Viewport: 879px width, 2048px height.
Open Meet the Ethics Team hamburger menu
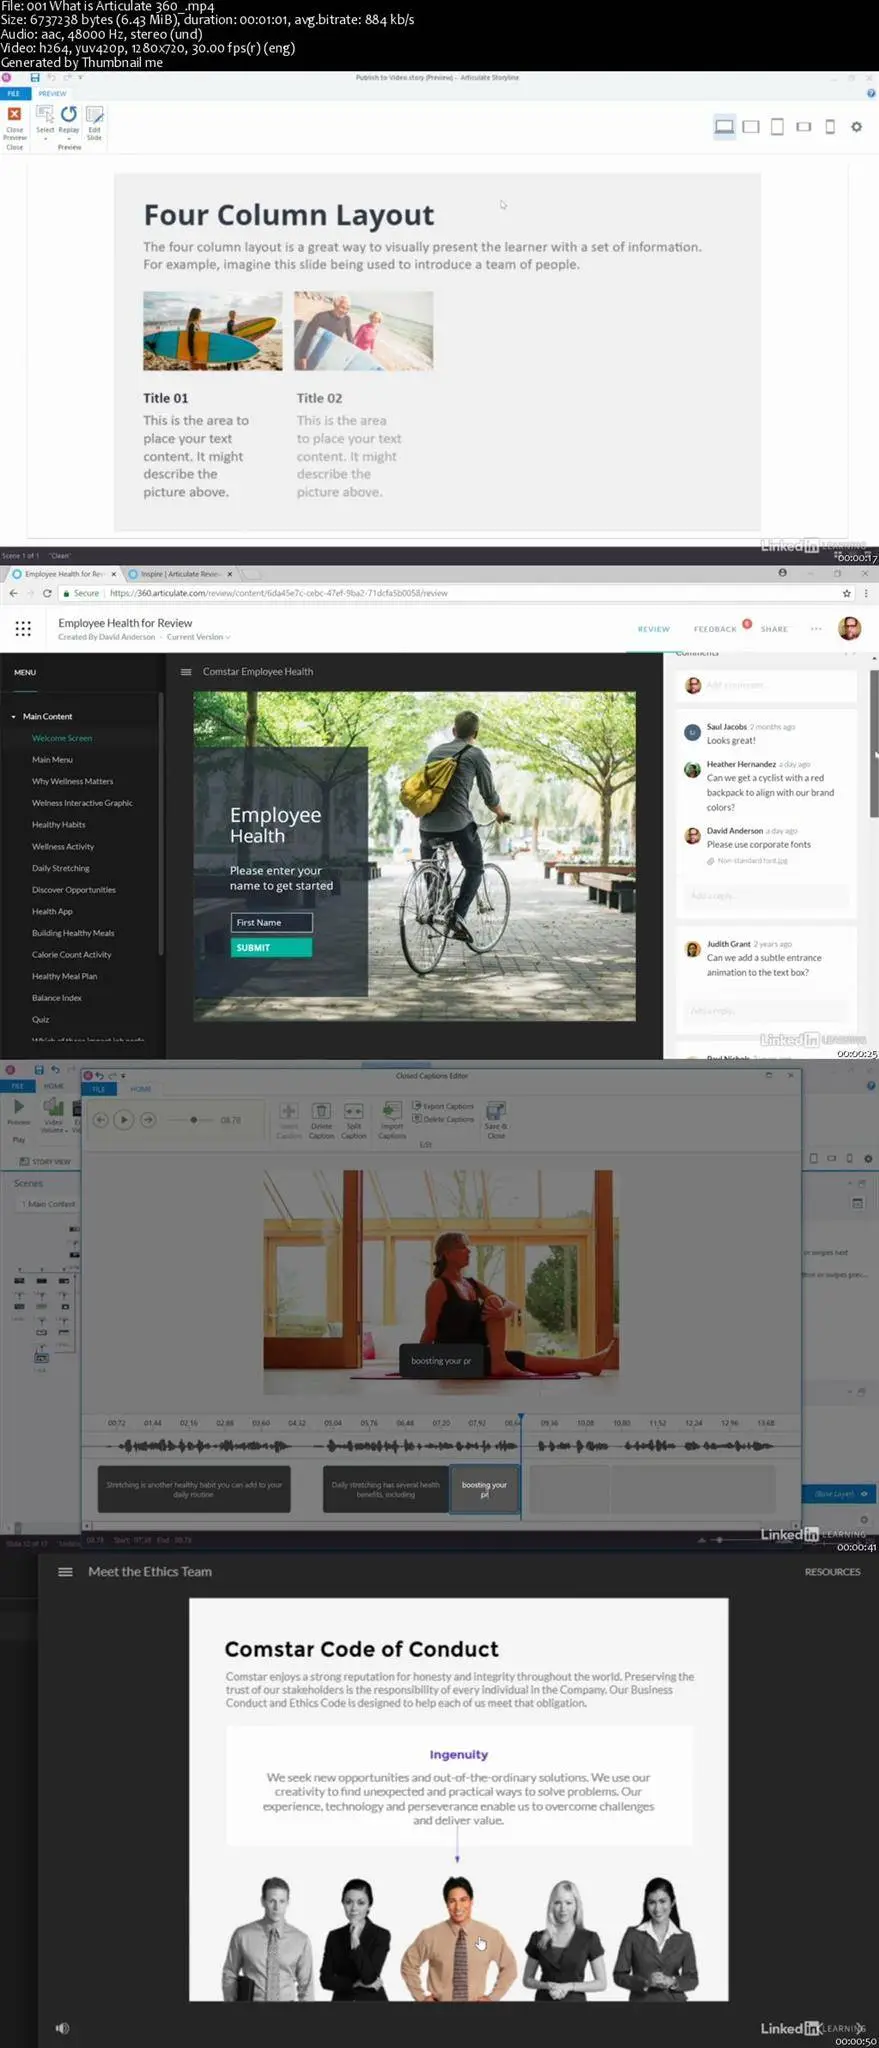pyautogui.click(x=65, y=1572)
